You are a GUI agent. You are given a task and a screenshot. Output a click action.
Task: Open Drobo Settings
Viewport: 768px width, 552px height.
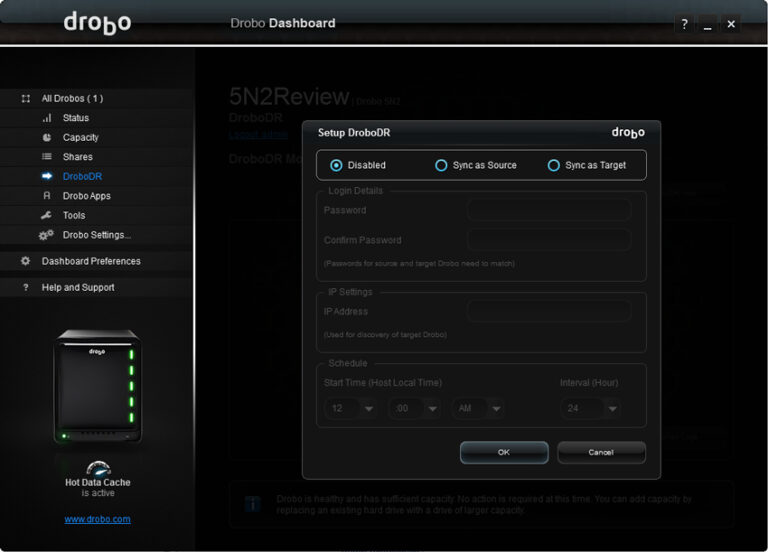(97, 235)
